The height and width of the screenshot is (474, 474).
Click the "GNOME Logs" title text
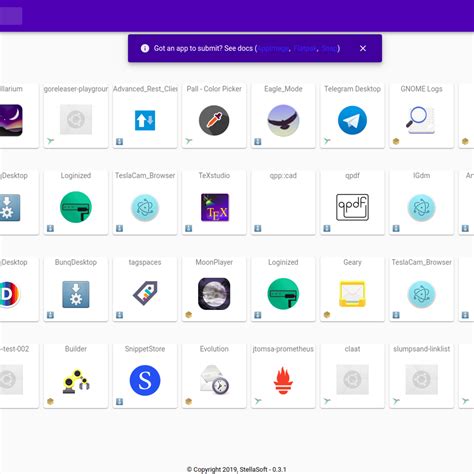coord(421,89)
